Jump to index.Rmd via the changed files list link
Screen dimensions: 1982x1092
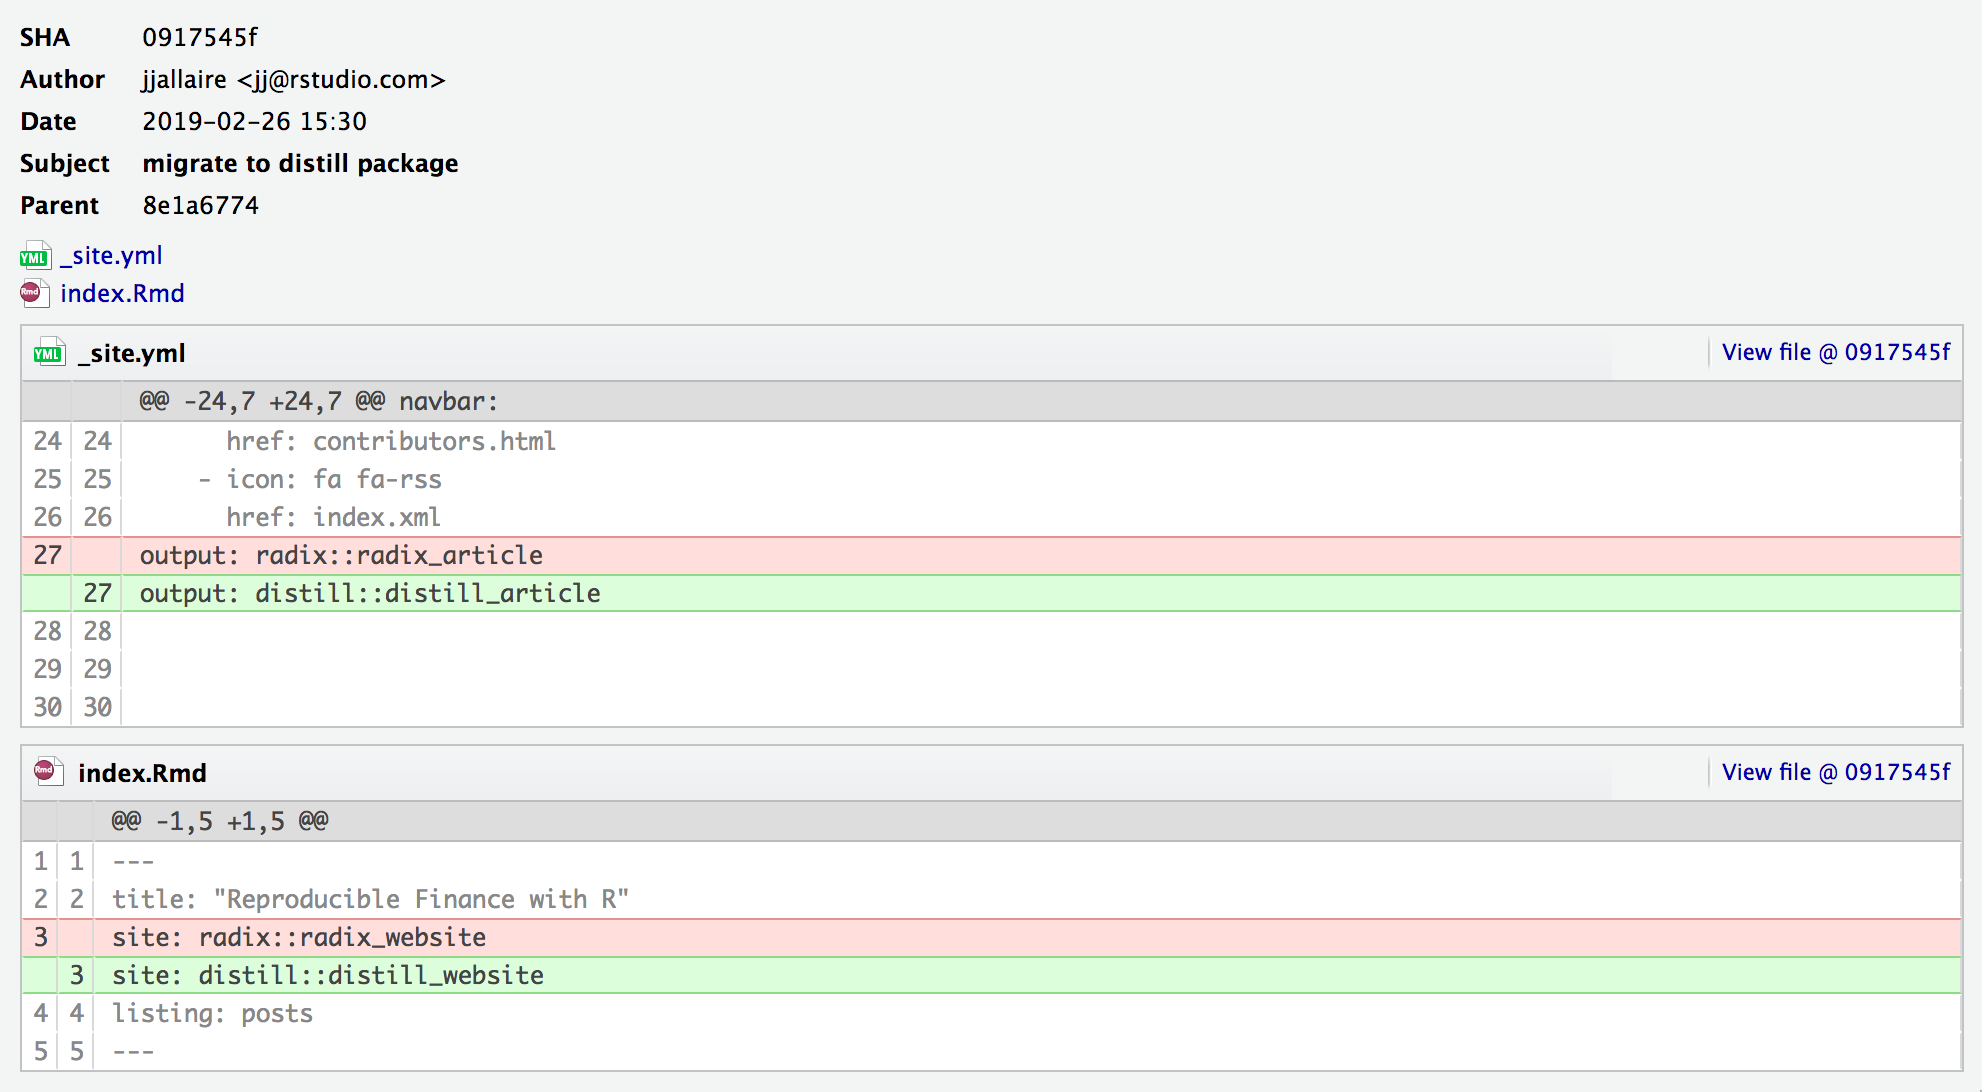click(x=122, y=293)
